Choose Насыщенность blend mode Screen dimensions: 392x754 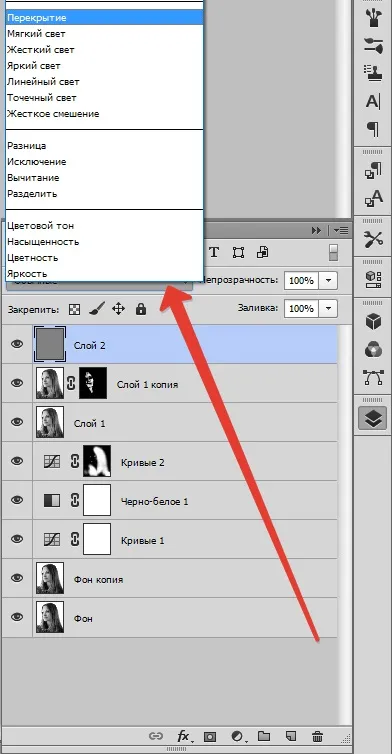click(x=105, y=241)
